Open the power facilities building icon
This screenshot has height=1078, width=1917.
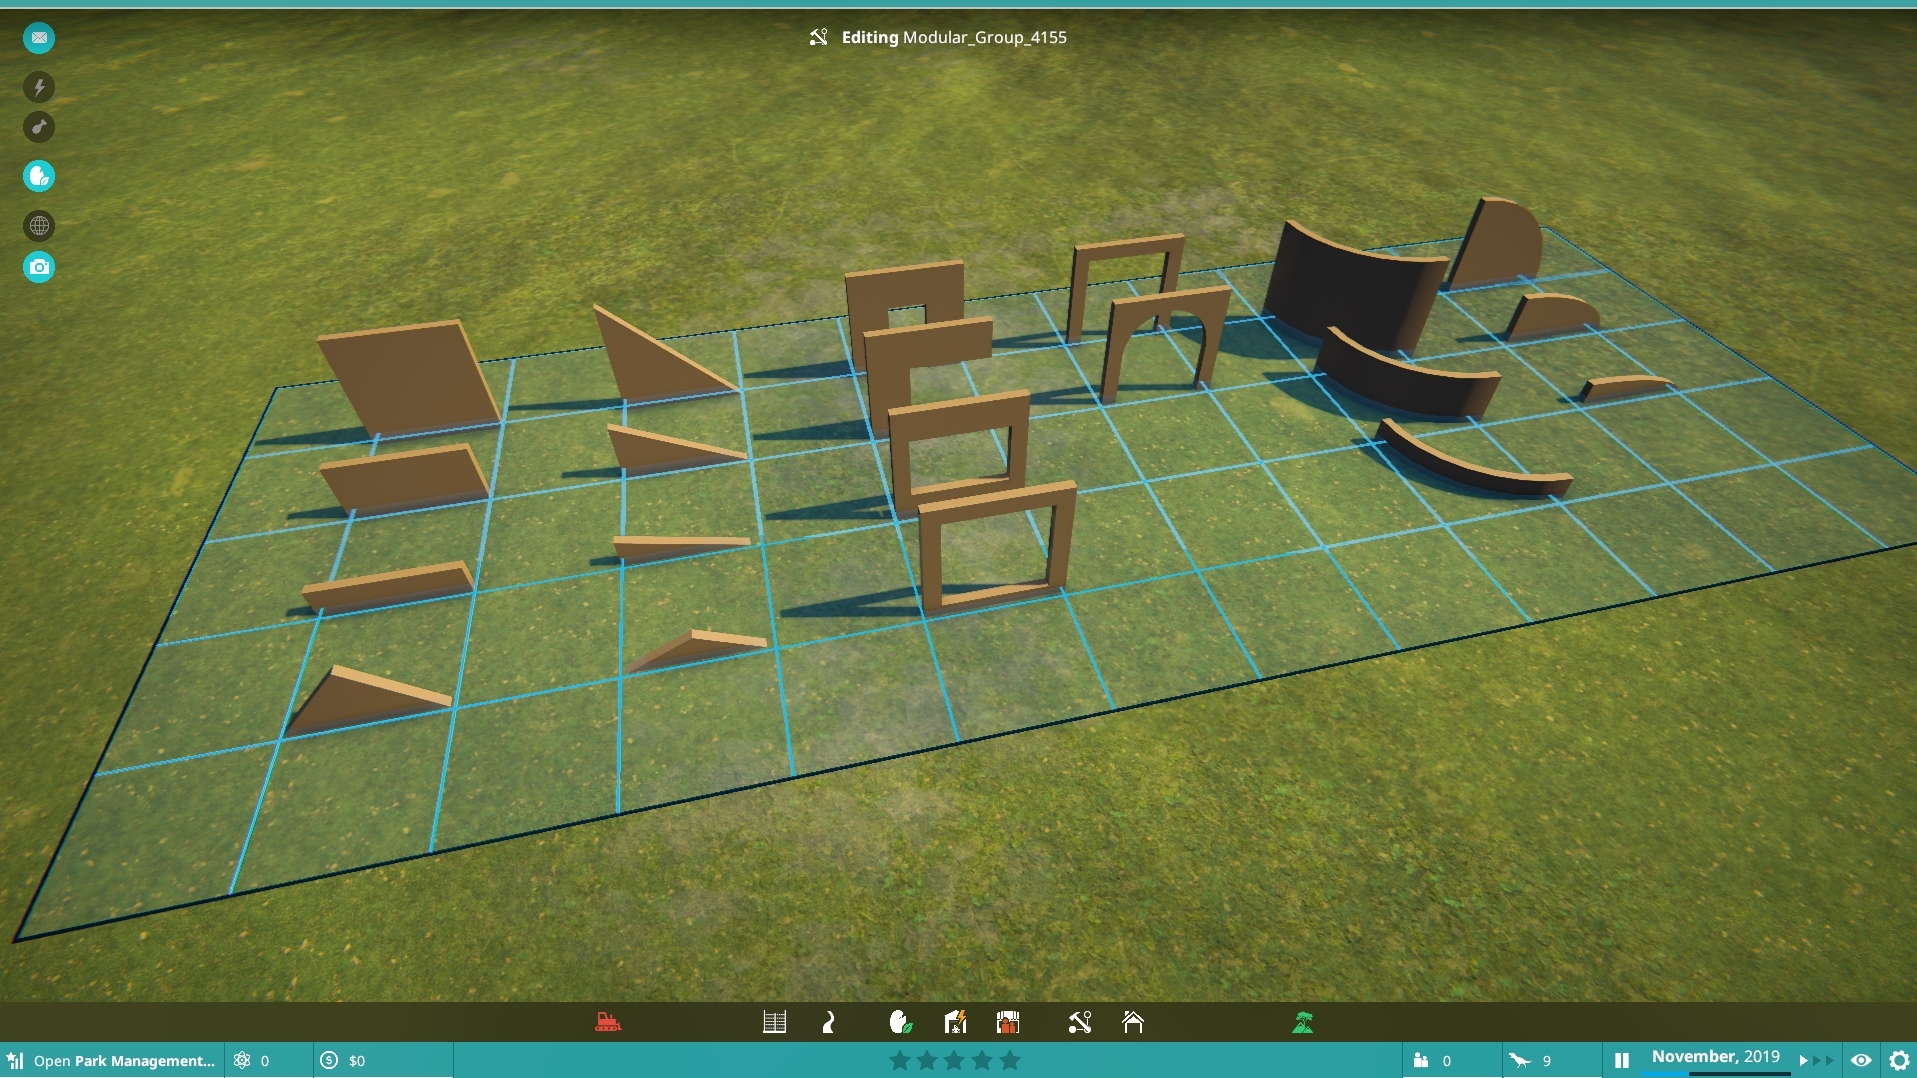tap(955, 1022)
